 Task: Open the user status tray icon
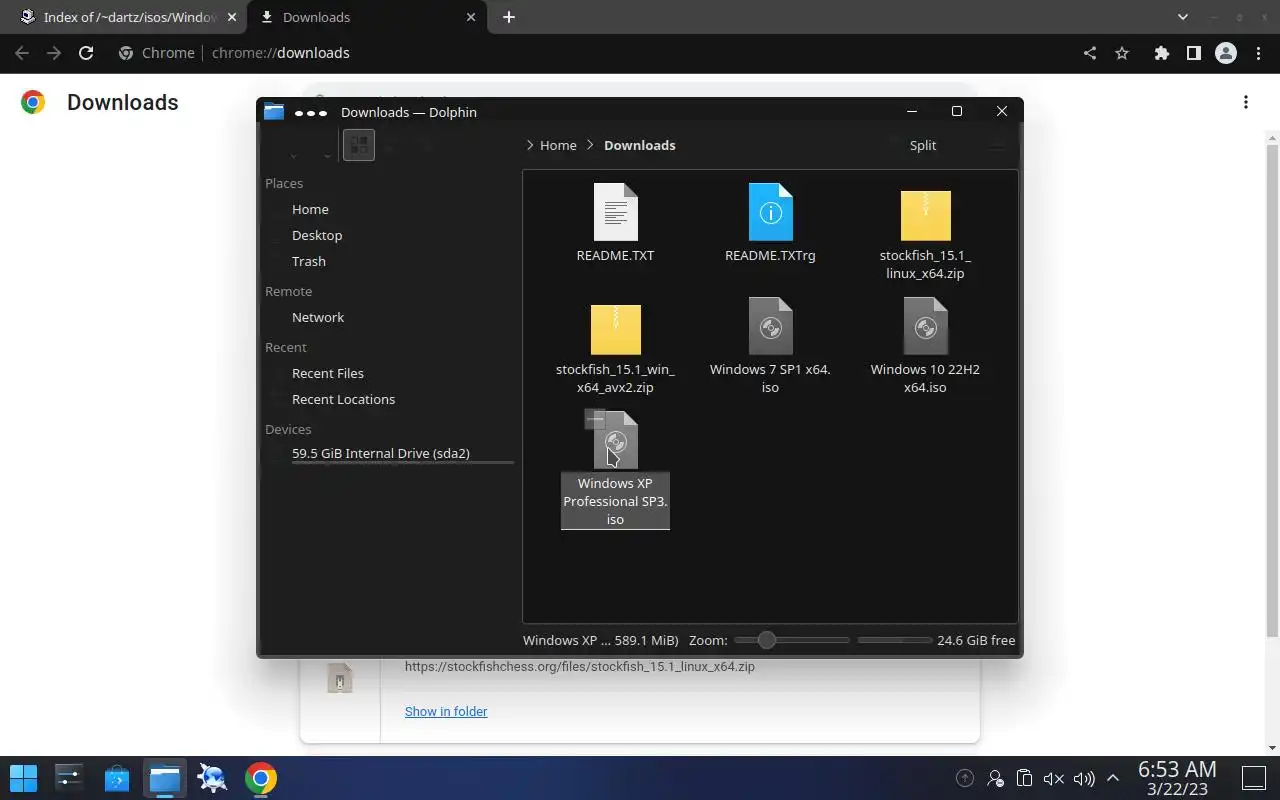(x=995, y=778)
